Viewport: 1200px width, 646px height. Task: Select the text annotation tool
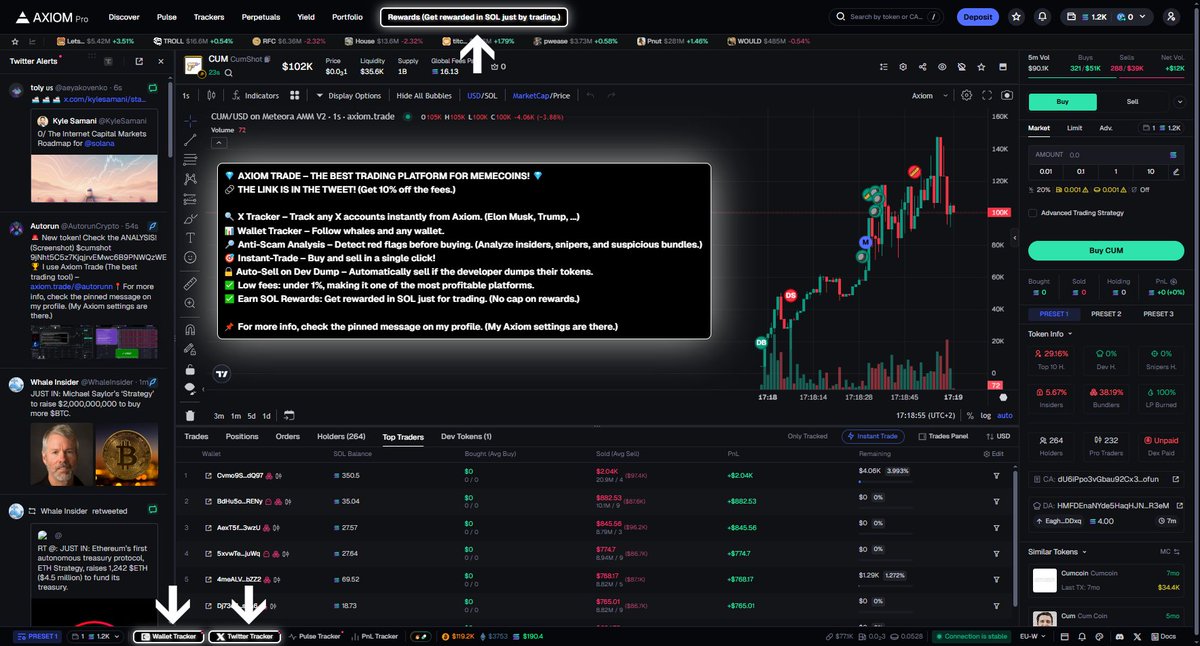(x=191, y=238)
